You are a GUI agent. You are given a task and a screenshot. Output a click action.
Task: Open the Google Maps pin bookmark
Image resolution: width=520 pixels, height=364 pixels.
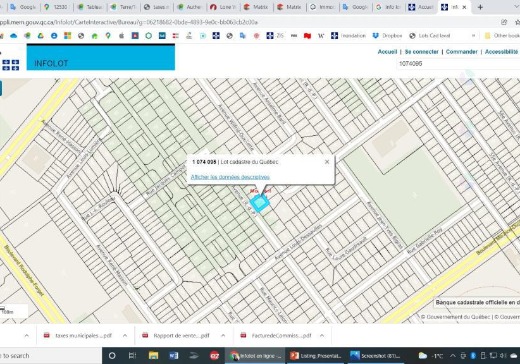108,36
